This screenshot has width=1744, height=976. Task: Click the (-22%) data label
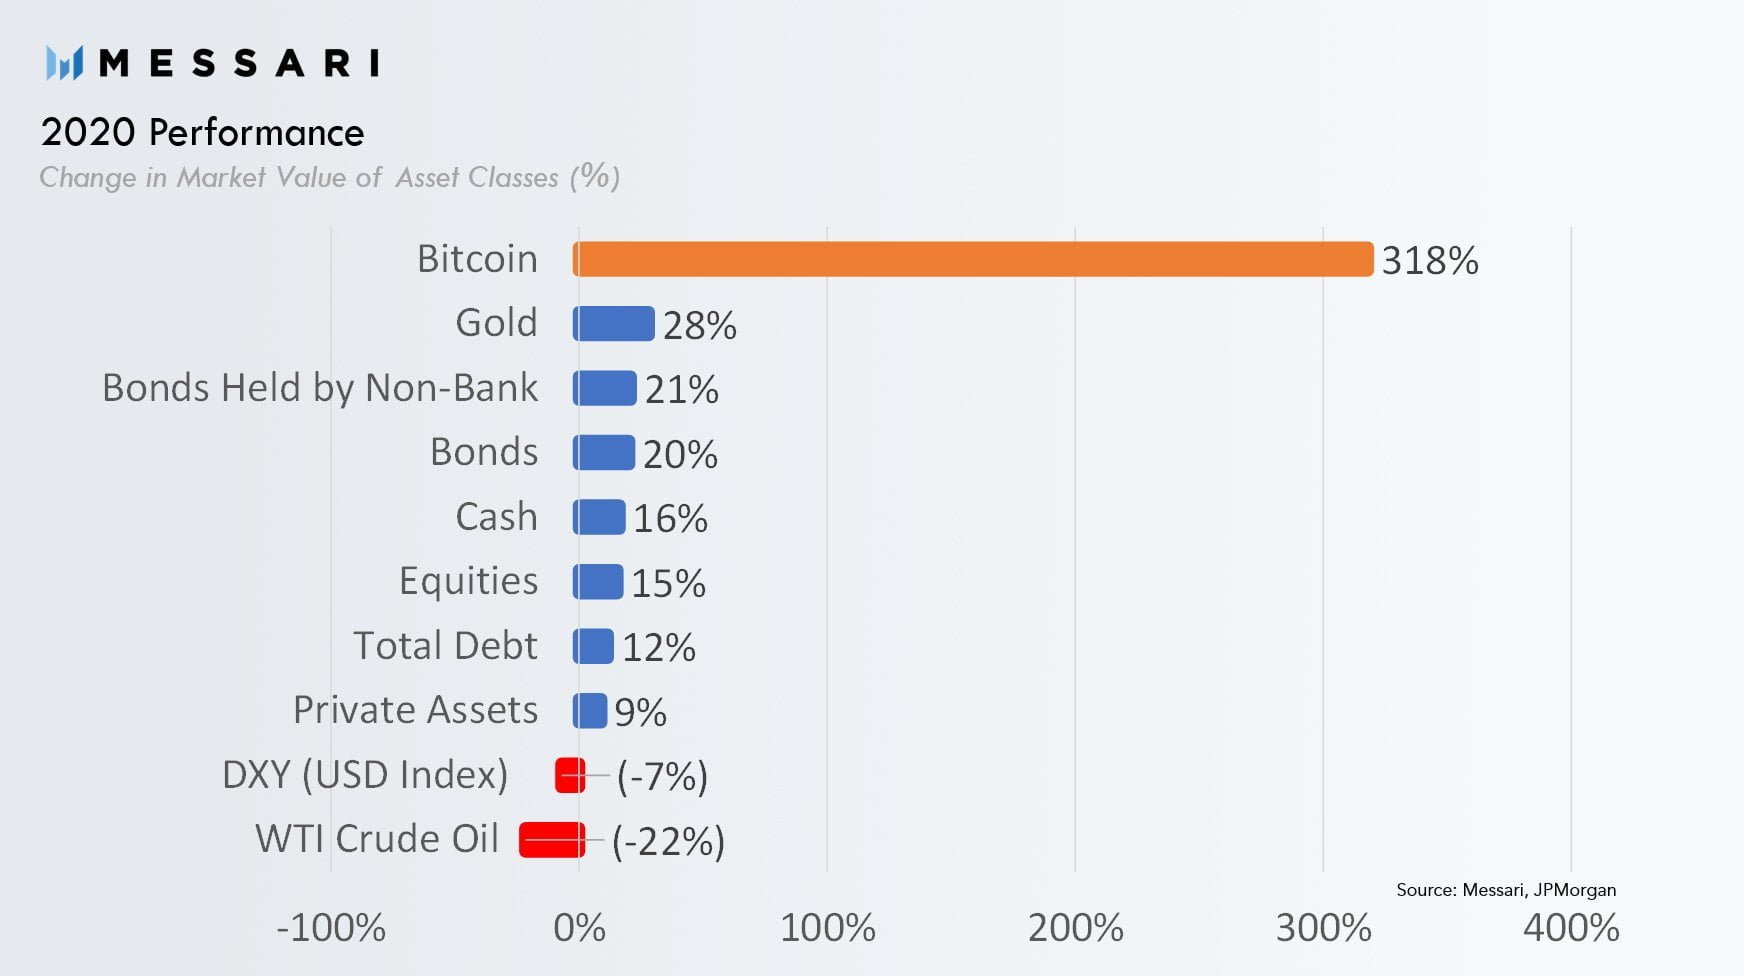(x=668, y=842)
